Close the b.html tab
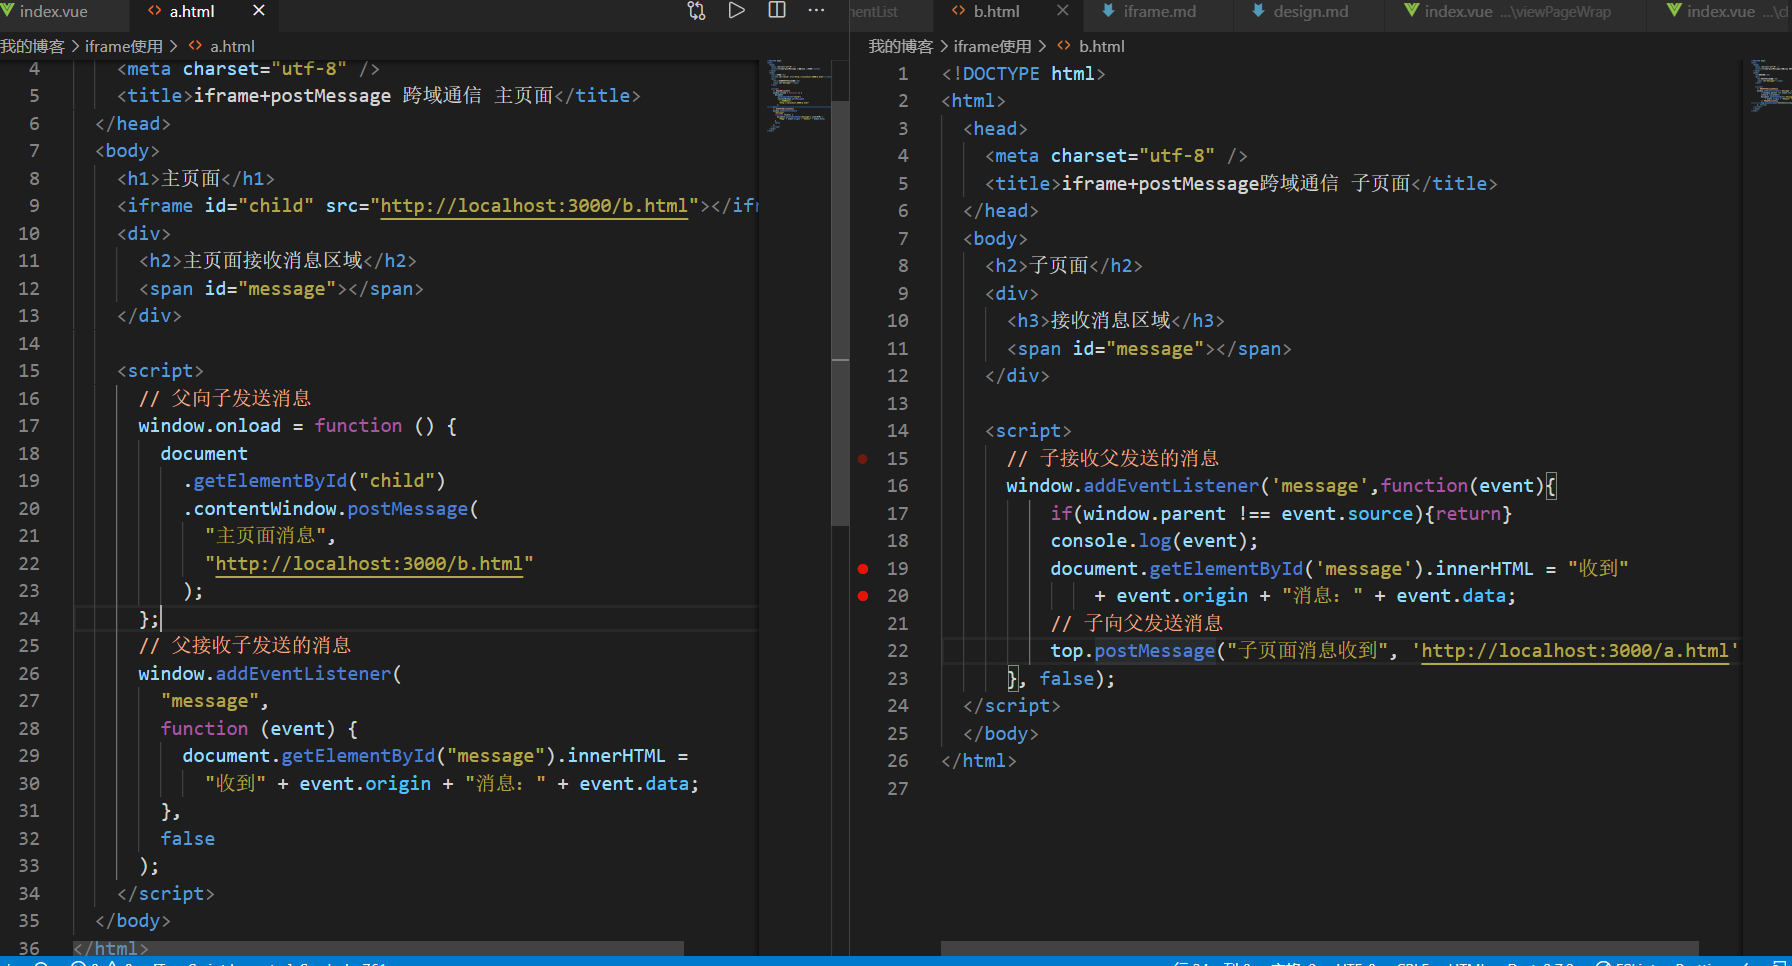The image size is (1792, 966). pyautogui.click(x=1063, y=11)
